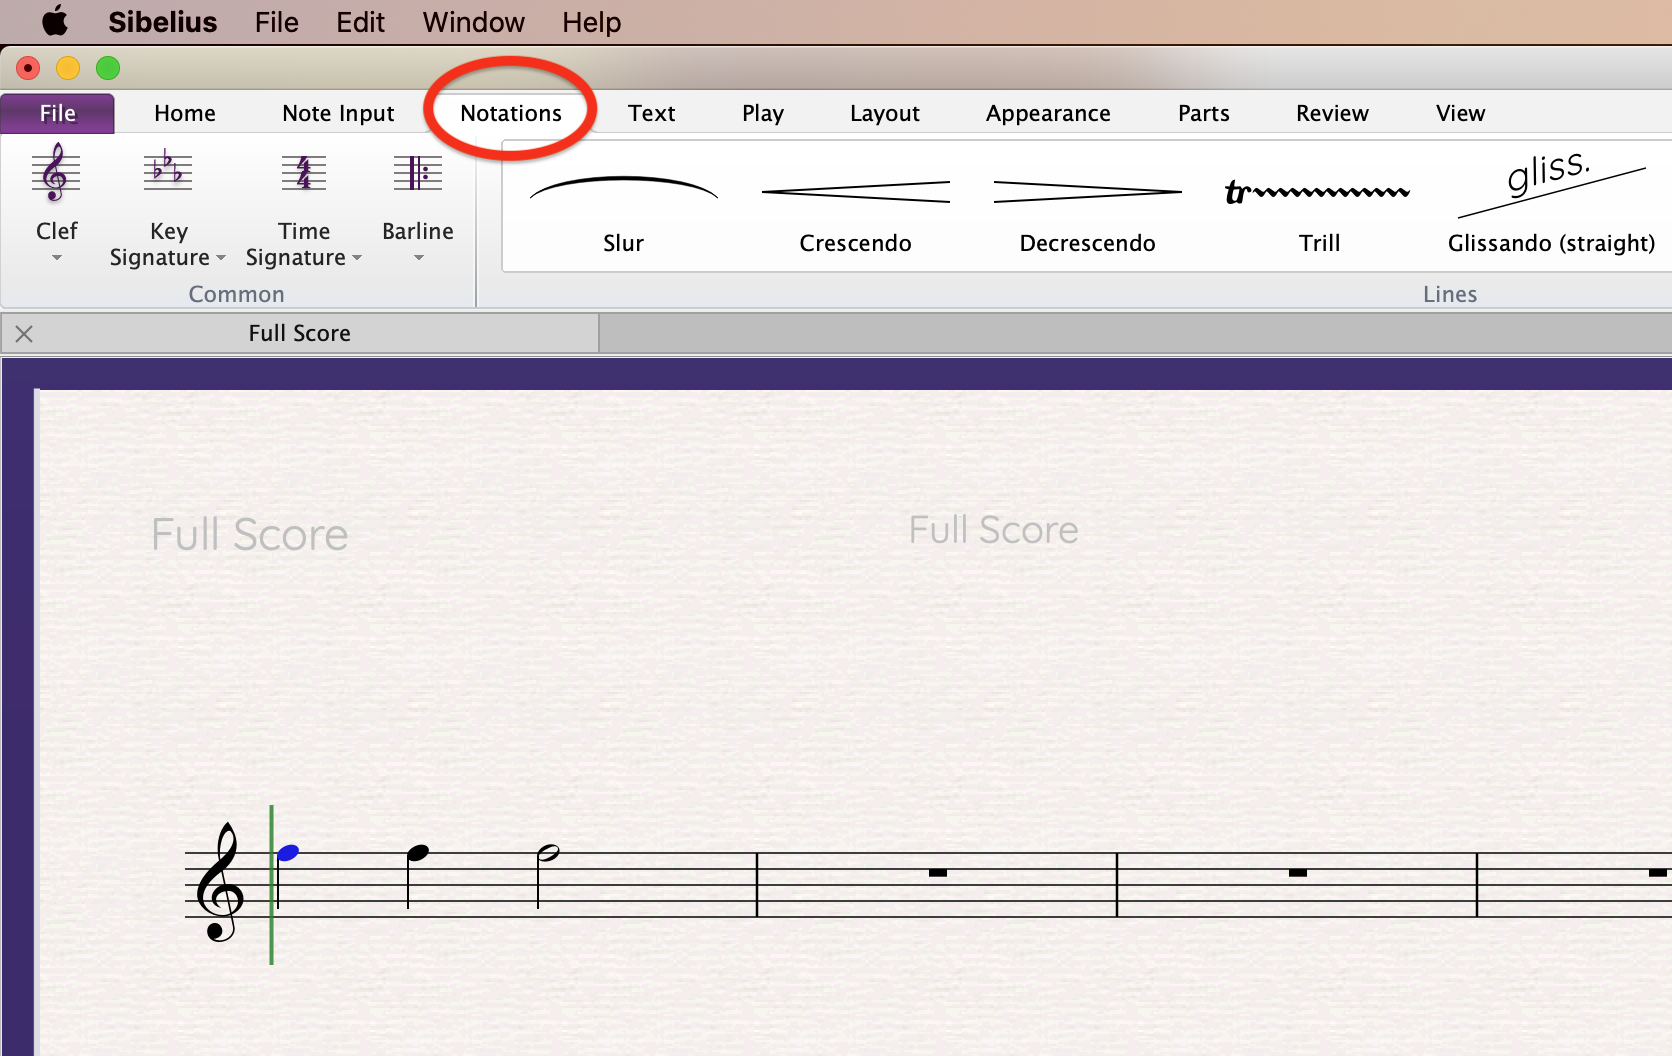
Task: Open the Clef icon in the ribbon
Action: tap(56, 173)
